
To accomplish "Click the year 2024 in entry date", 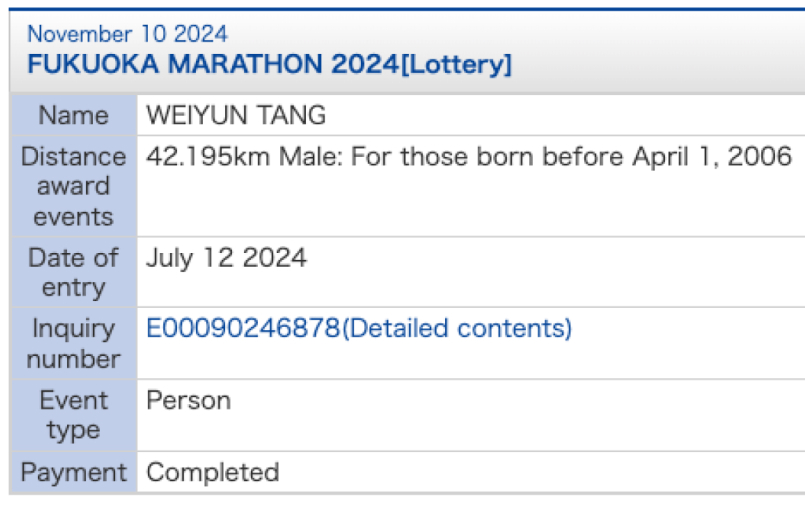I will click(274, 258).
